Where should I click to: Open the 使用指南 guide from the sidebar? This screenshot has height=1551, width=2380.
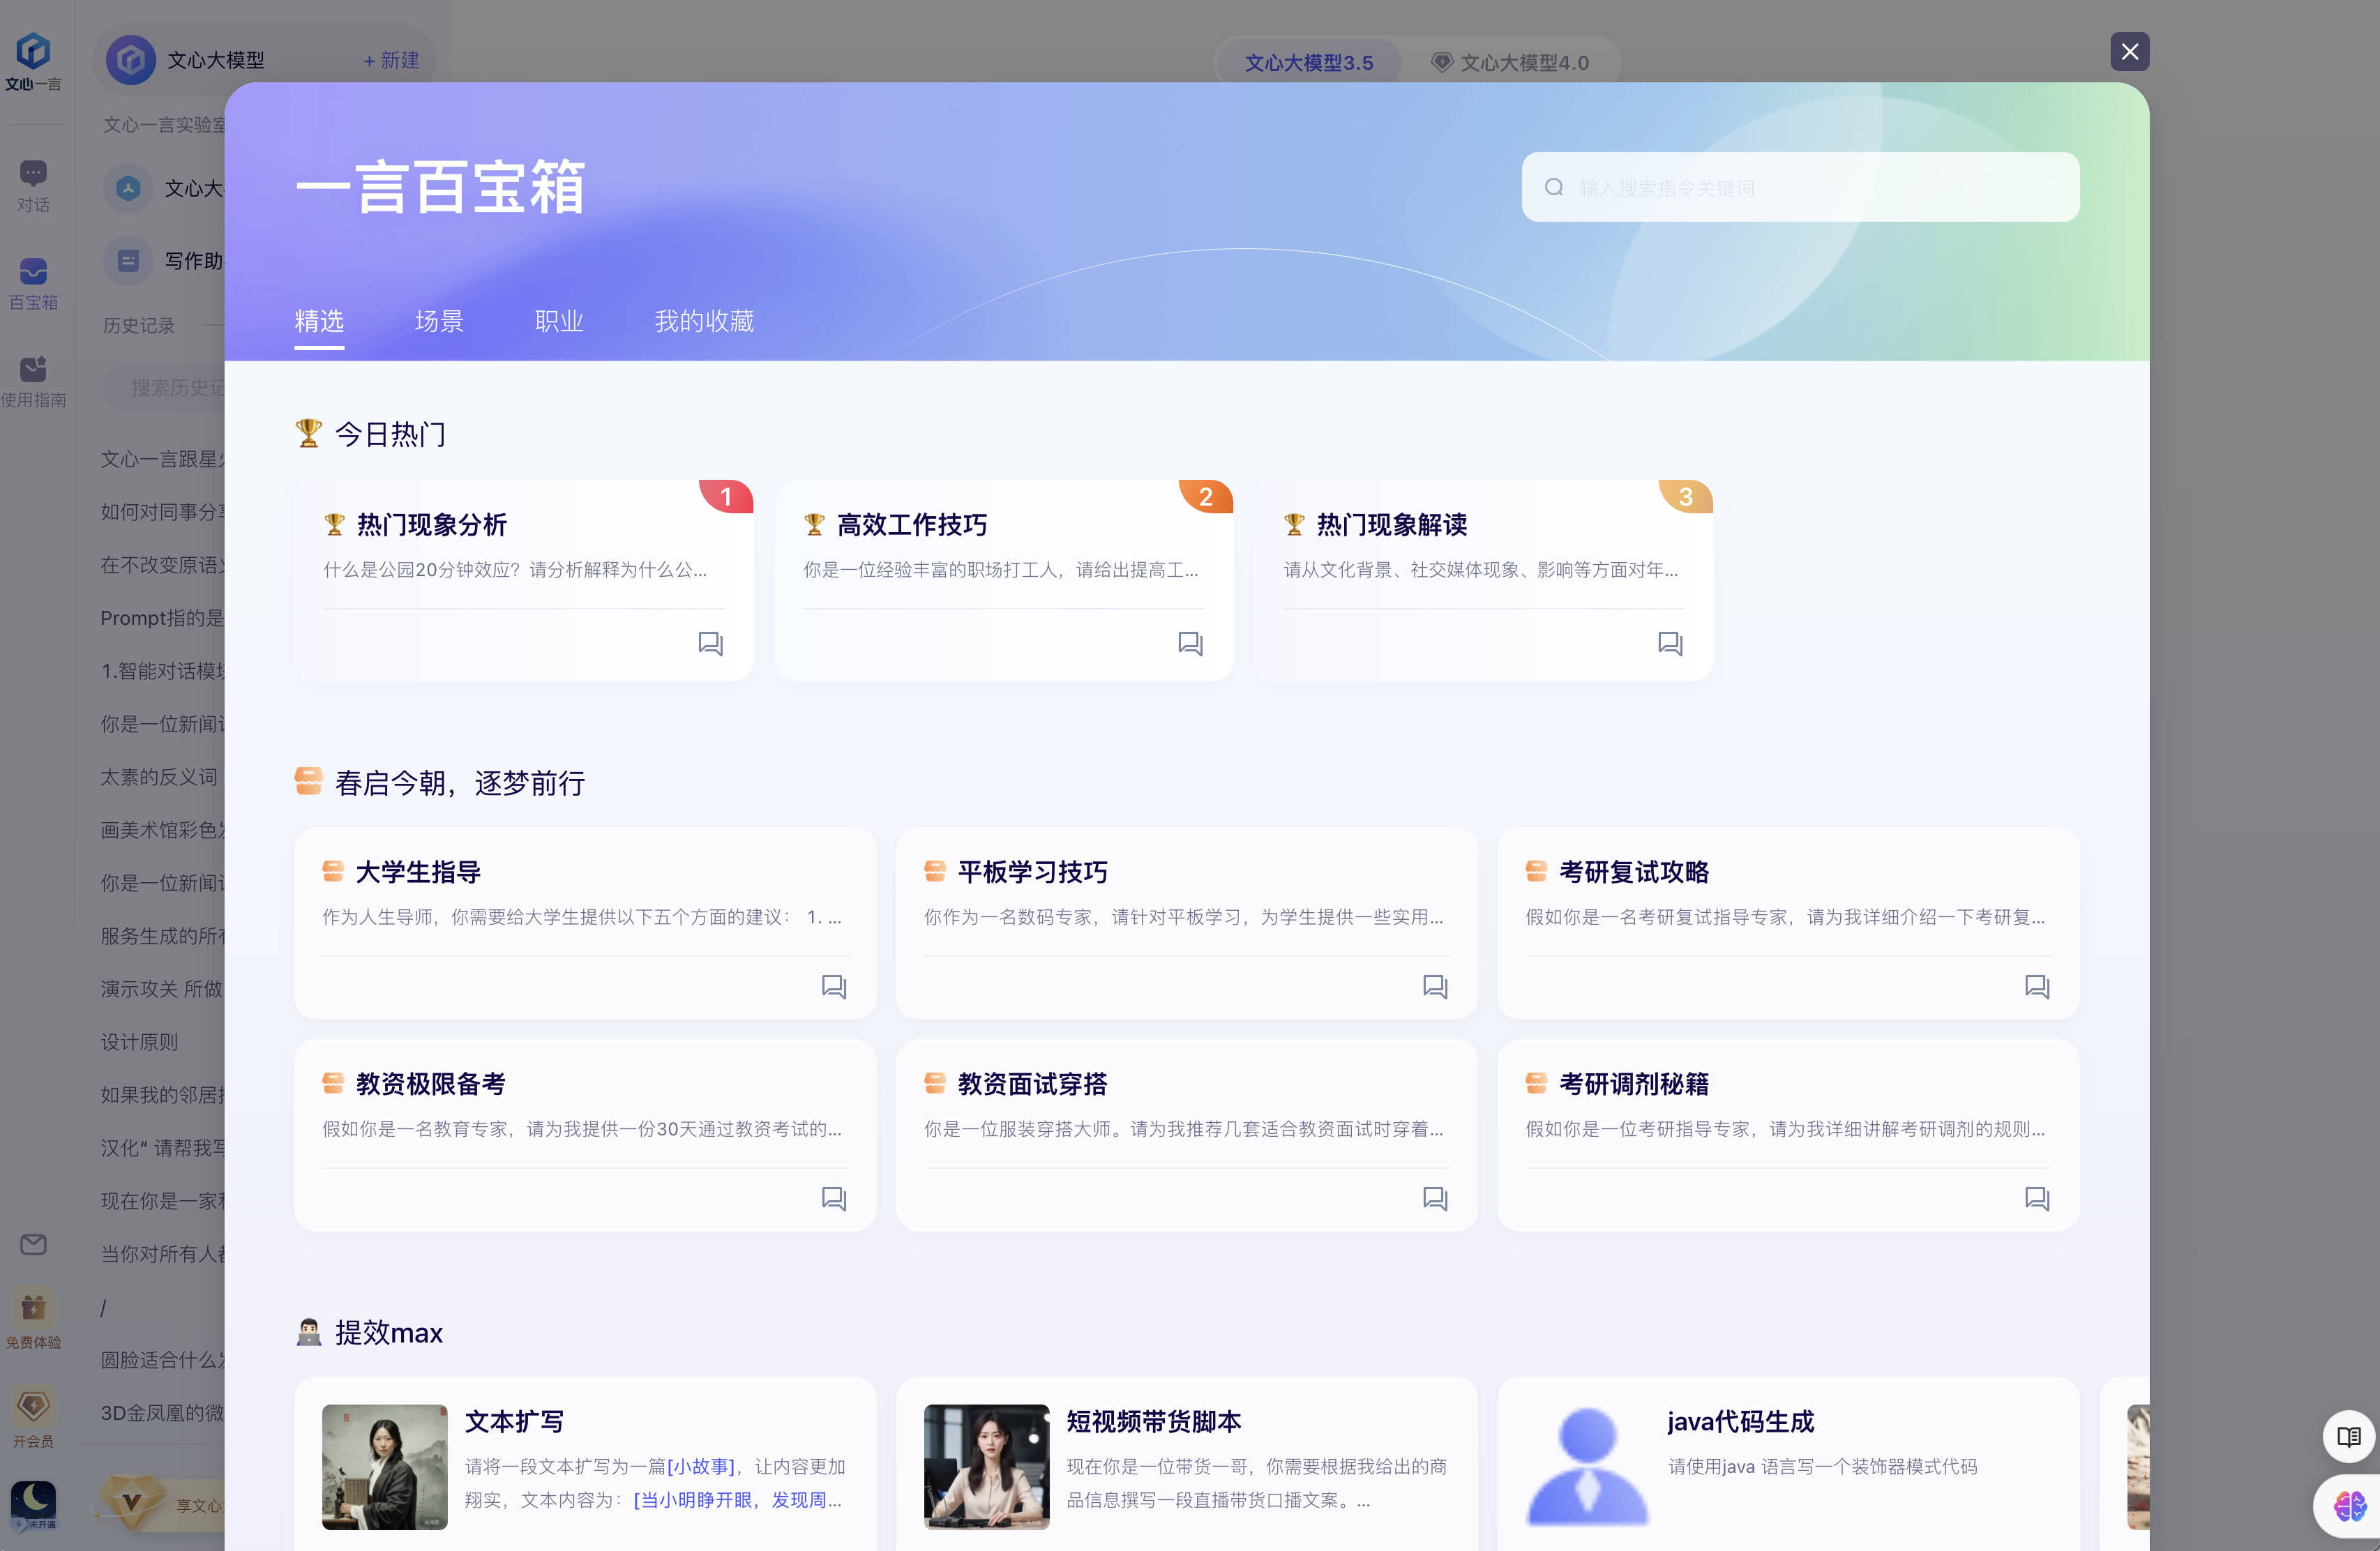pyautogui.click(x=33, y=378)
